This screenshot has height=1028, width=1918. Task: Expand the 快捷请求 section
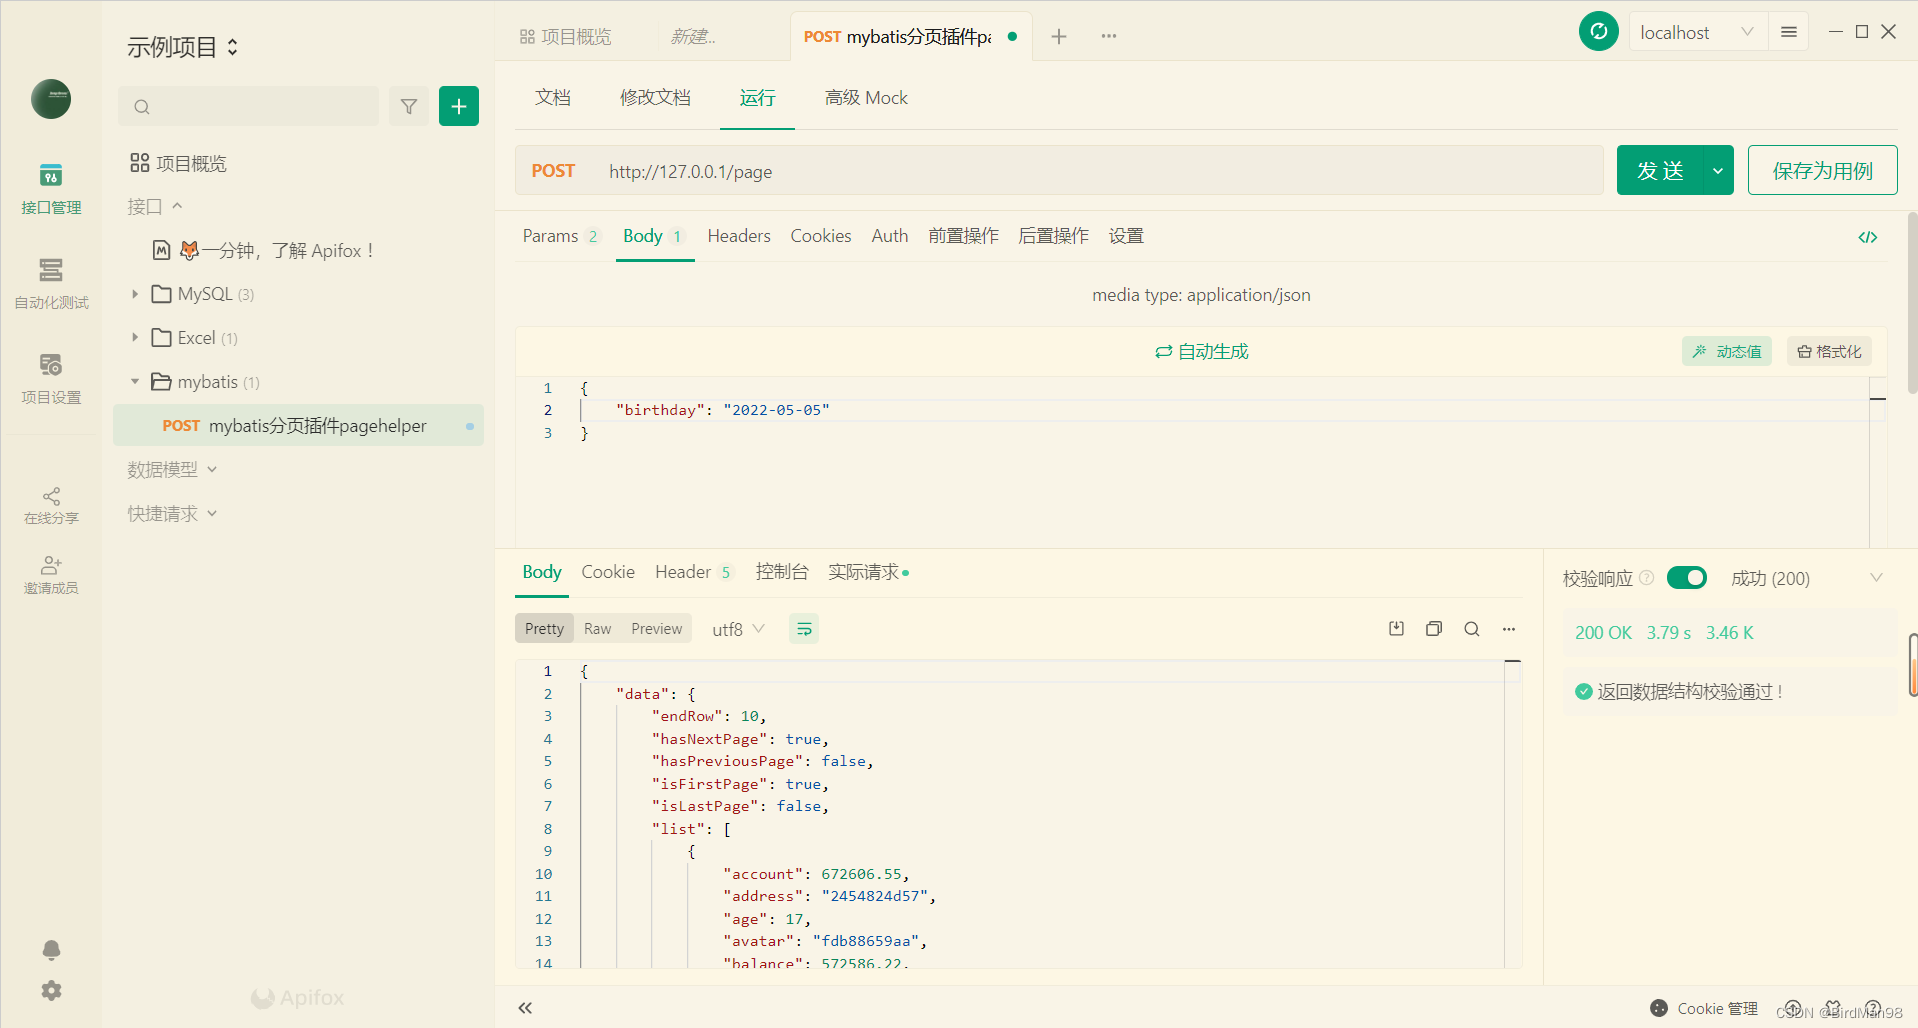click(x=172, y=513)
